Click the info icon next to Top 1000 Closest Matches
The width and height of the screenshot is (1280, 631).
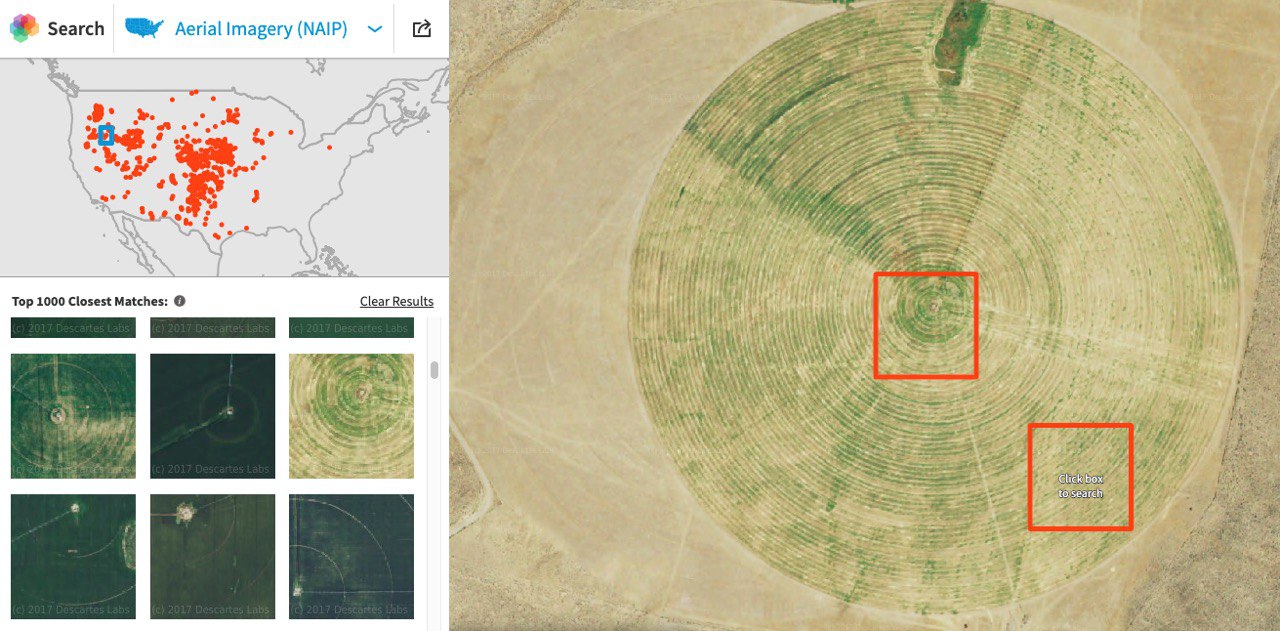pyautogui.click(x=179, y=301)
